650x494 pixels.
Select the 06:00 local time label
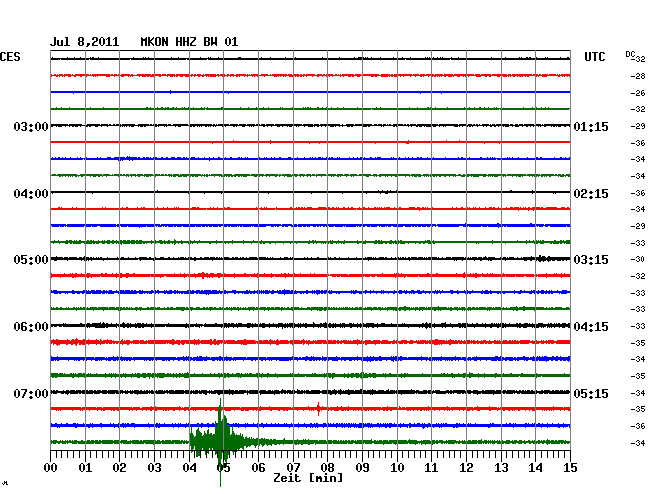tap(31, 327)
